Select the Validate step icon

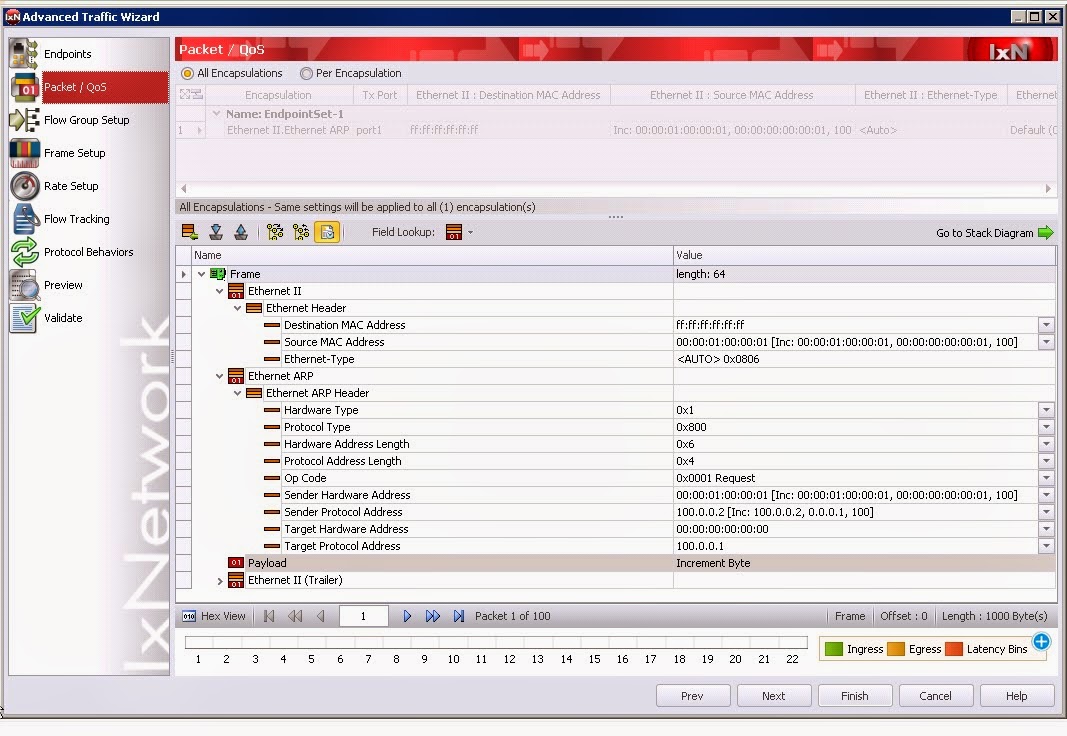pyautogui.click(x=22, y=318)
